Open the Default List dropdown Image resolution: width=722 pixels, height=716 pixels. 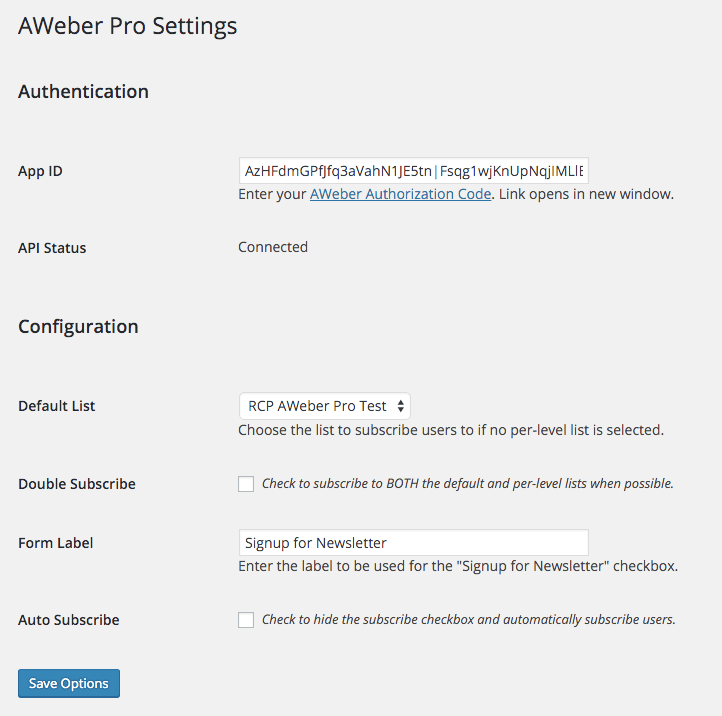[x=325, y=406]
